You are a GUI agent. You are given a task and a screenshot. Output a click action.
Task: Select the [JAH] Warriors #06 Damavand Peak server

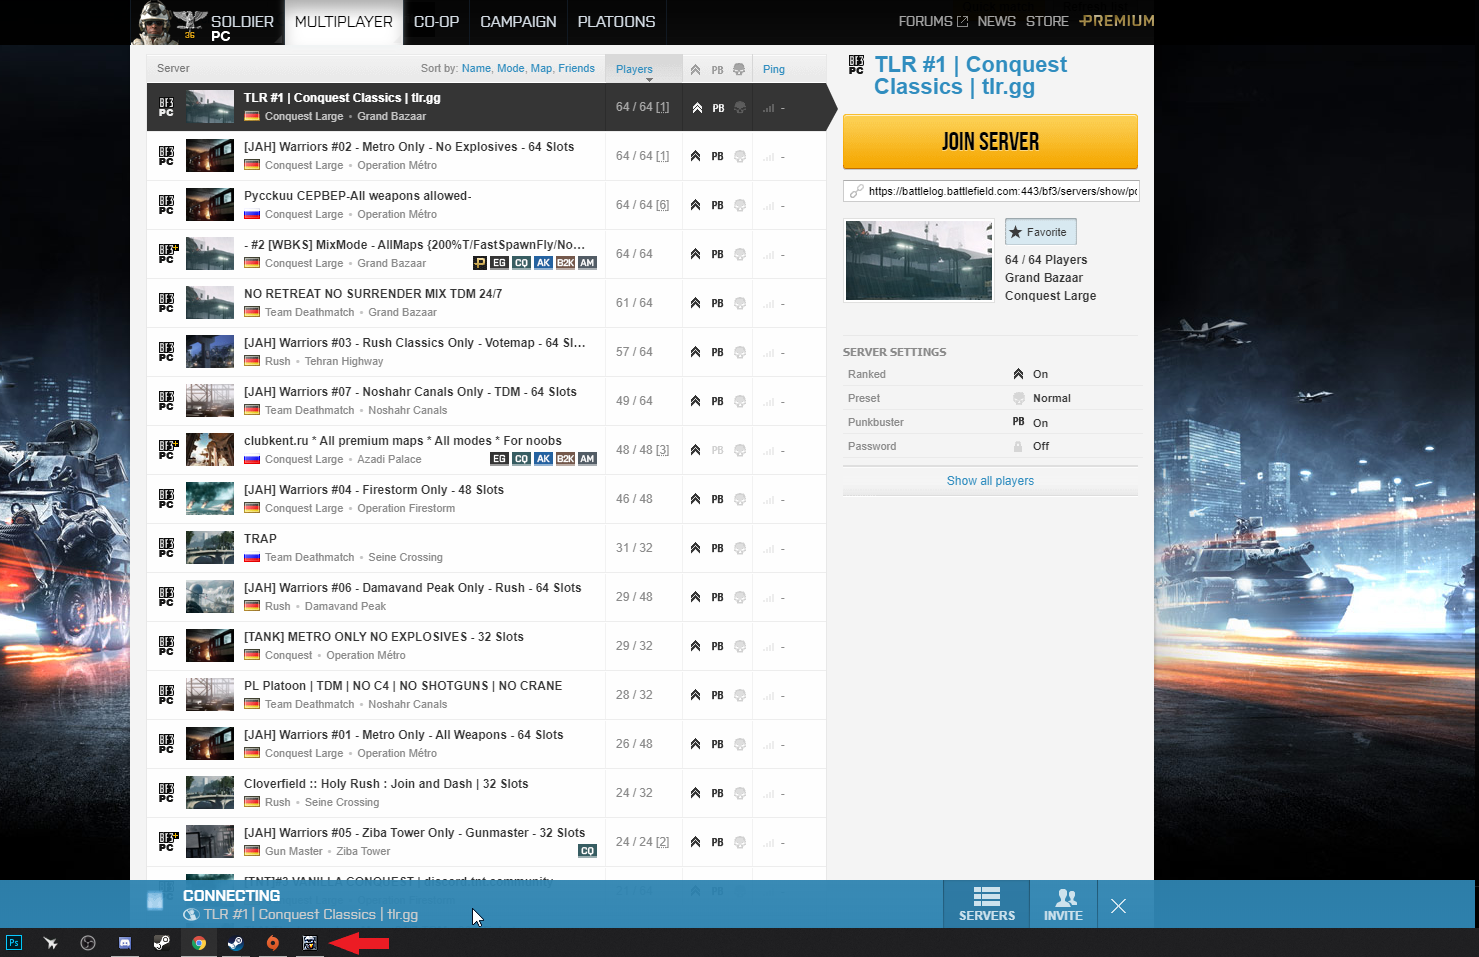pyautogui.click(x=486, y=597)
